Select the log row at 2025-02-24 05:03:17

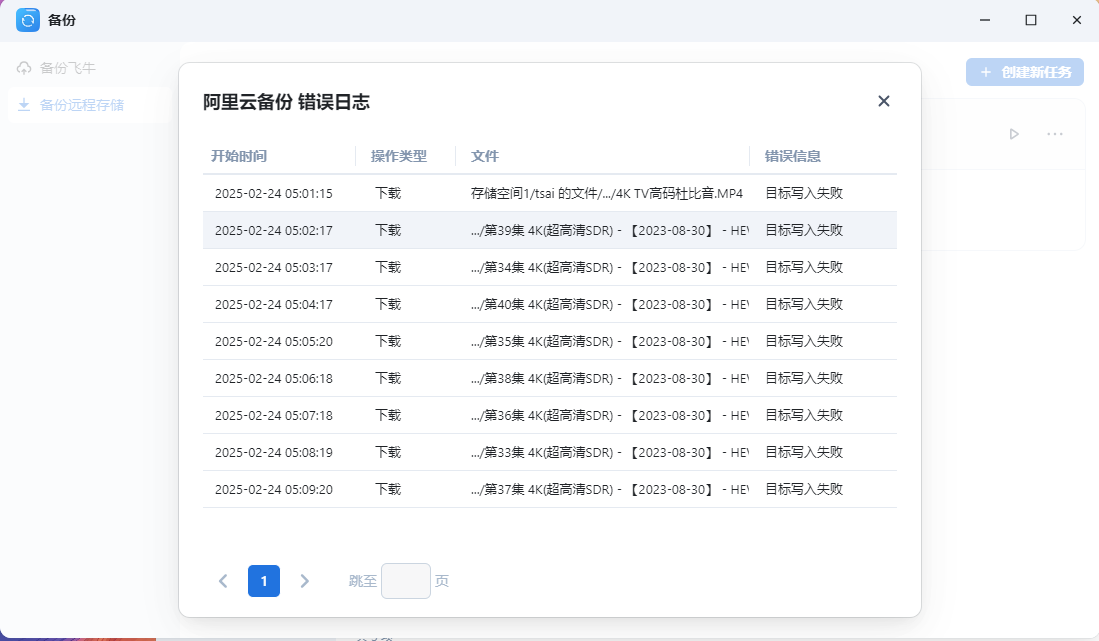tap(550, 268)
